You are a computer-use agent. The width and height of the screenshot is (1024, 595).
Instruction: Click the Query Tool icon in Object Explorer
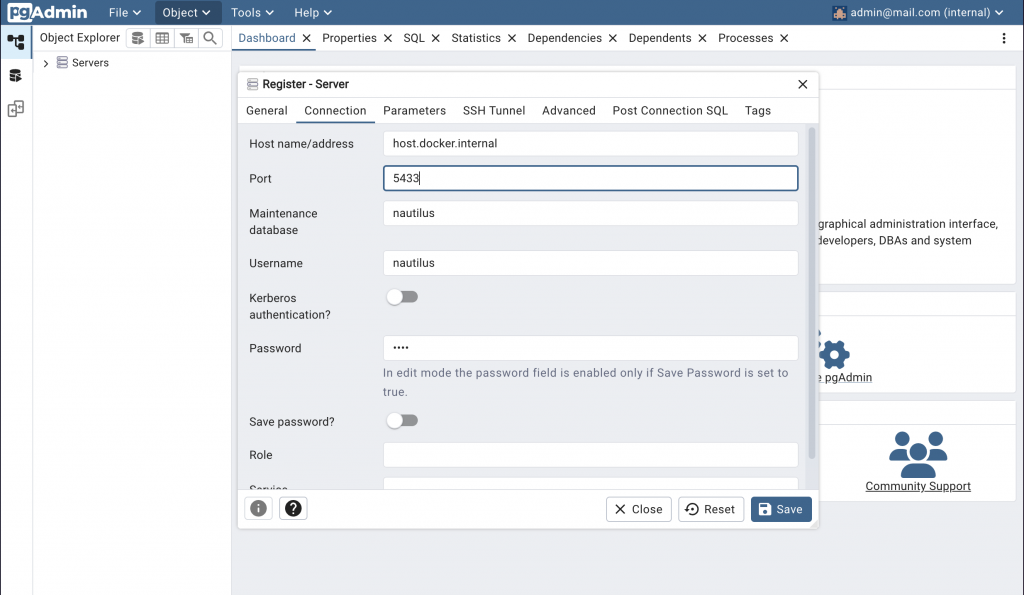[138, 39]
